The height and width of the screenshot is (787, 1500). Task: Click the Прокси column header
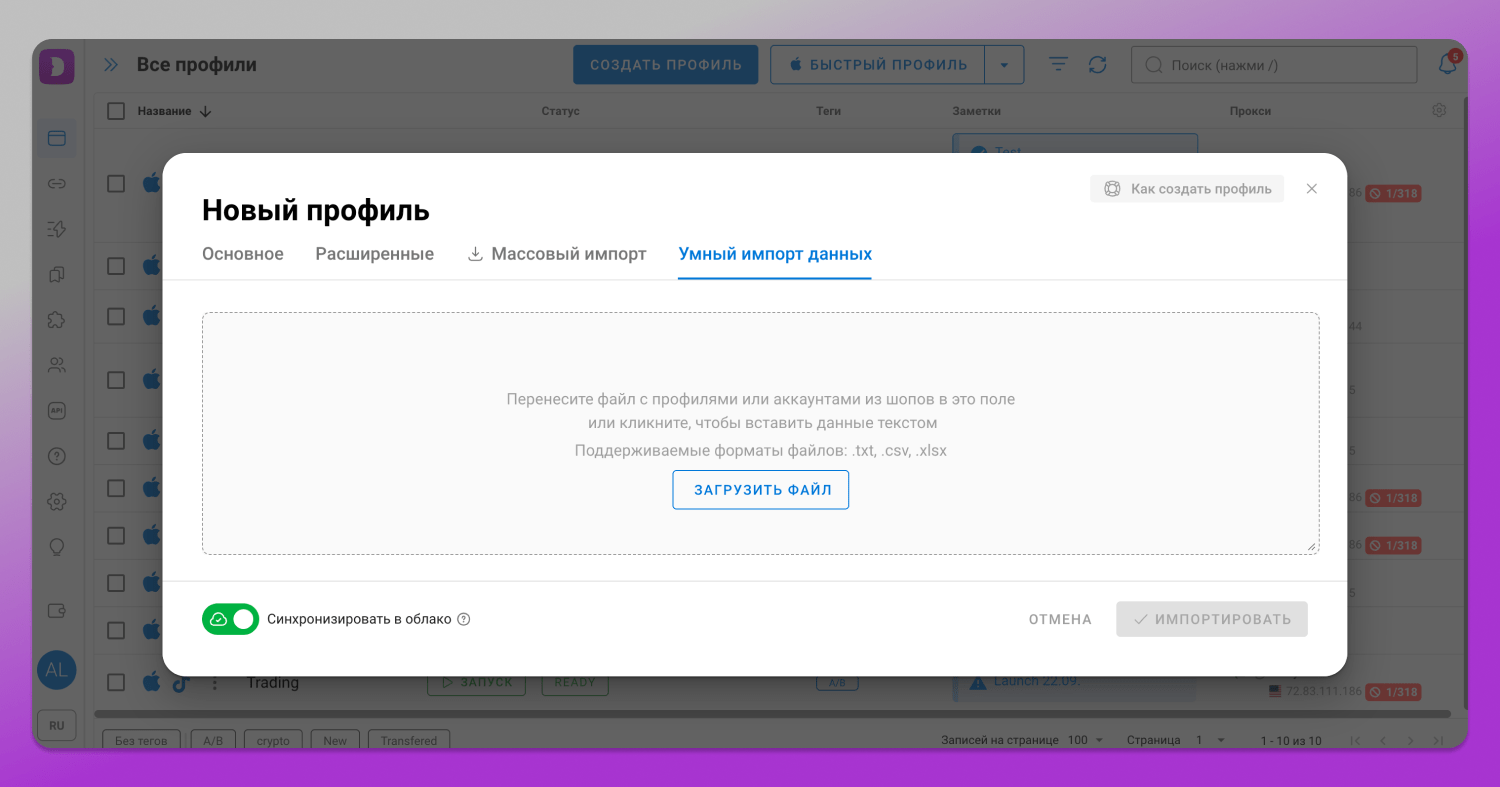(1250, 111)
